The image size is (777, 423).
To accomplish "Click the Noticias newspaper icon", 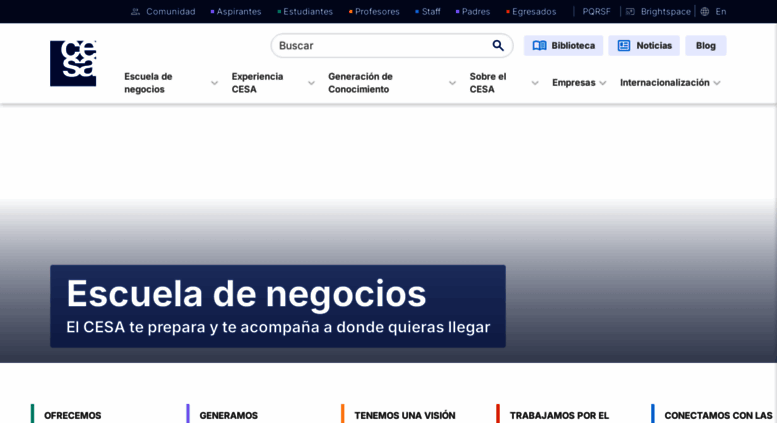I will 624,46.
